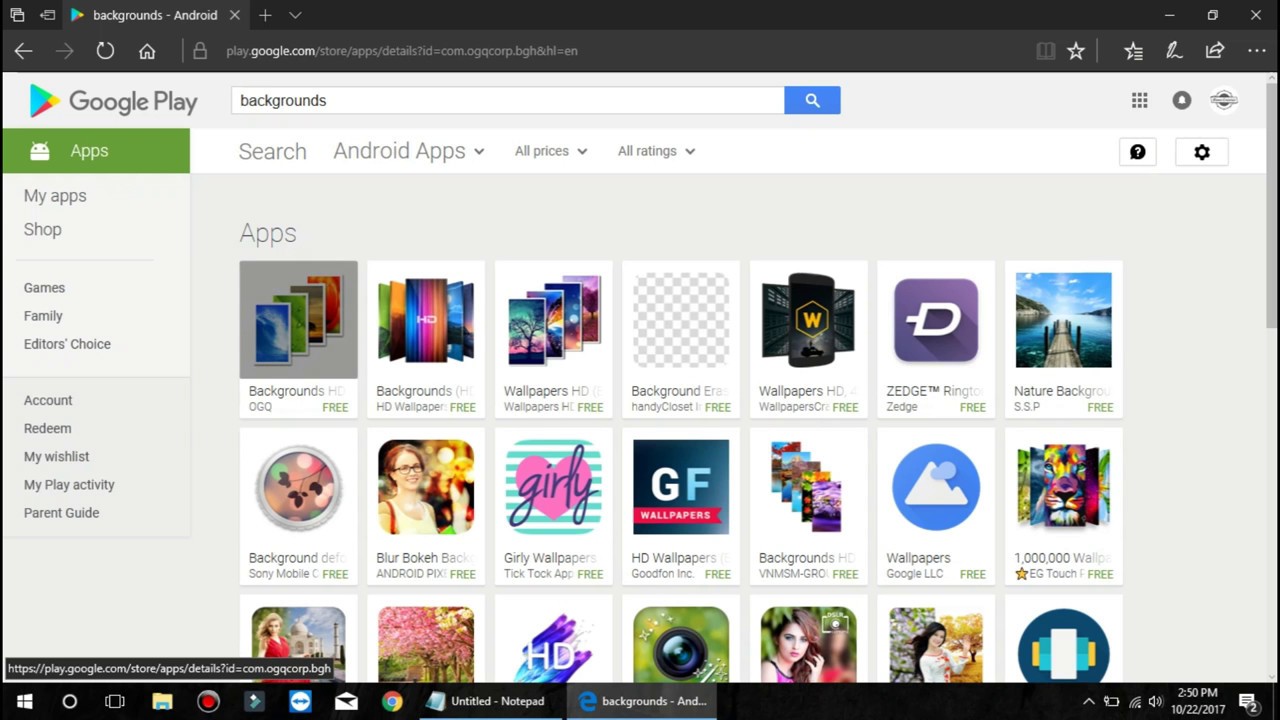Click the taskbar clock showing 2:50 PM
Viewport: 1280px width, 720px height.
click(x=1197, y=701)
